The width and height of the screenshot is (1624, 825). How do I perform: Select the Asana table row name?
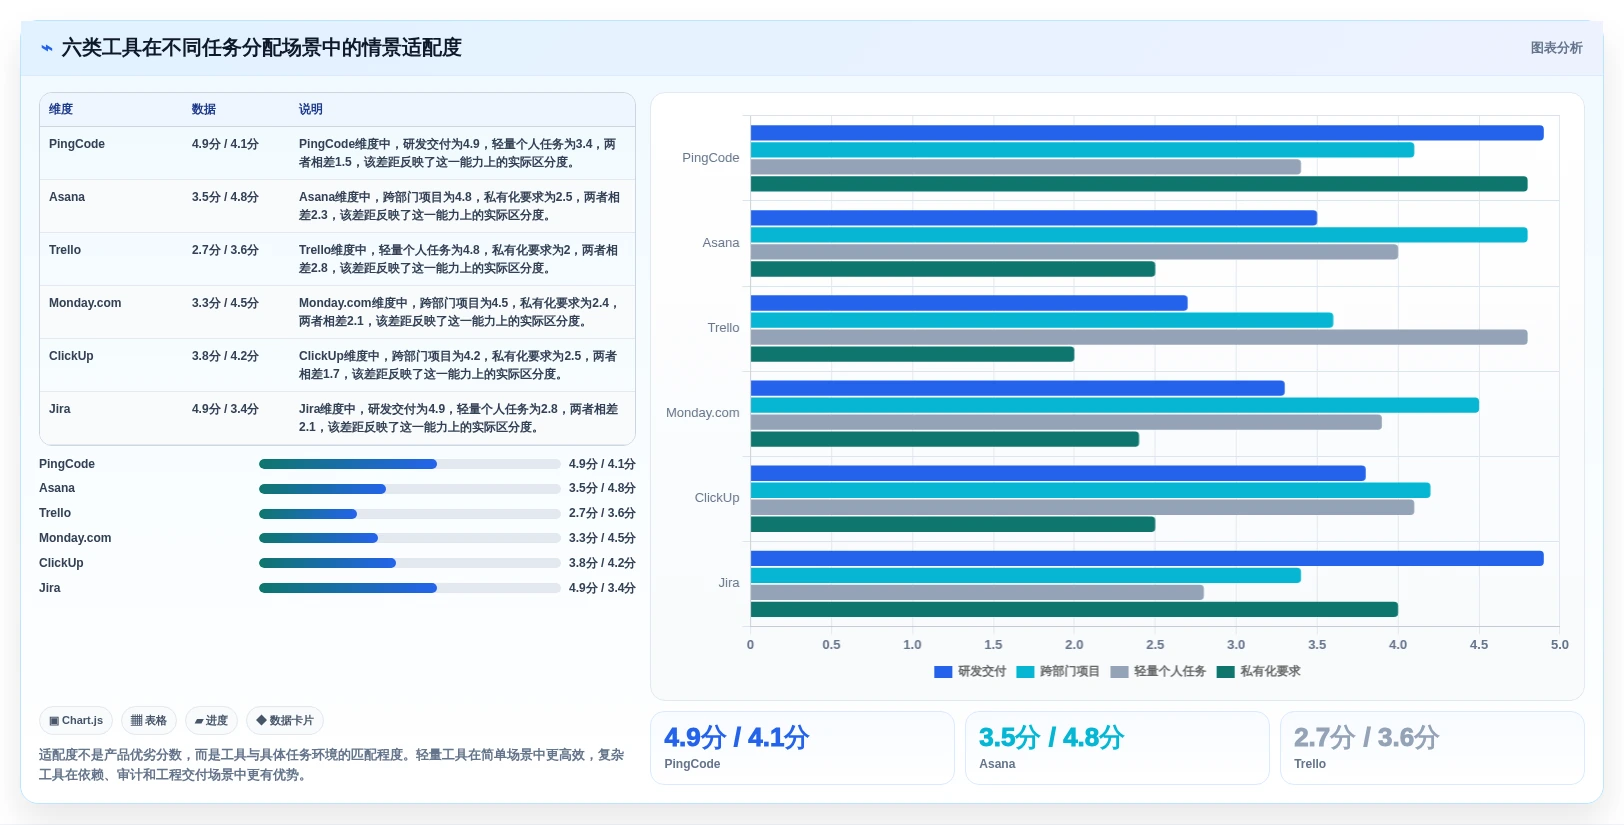67,197
